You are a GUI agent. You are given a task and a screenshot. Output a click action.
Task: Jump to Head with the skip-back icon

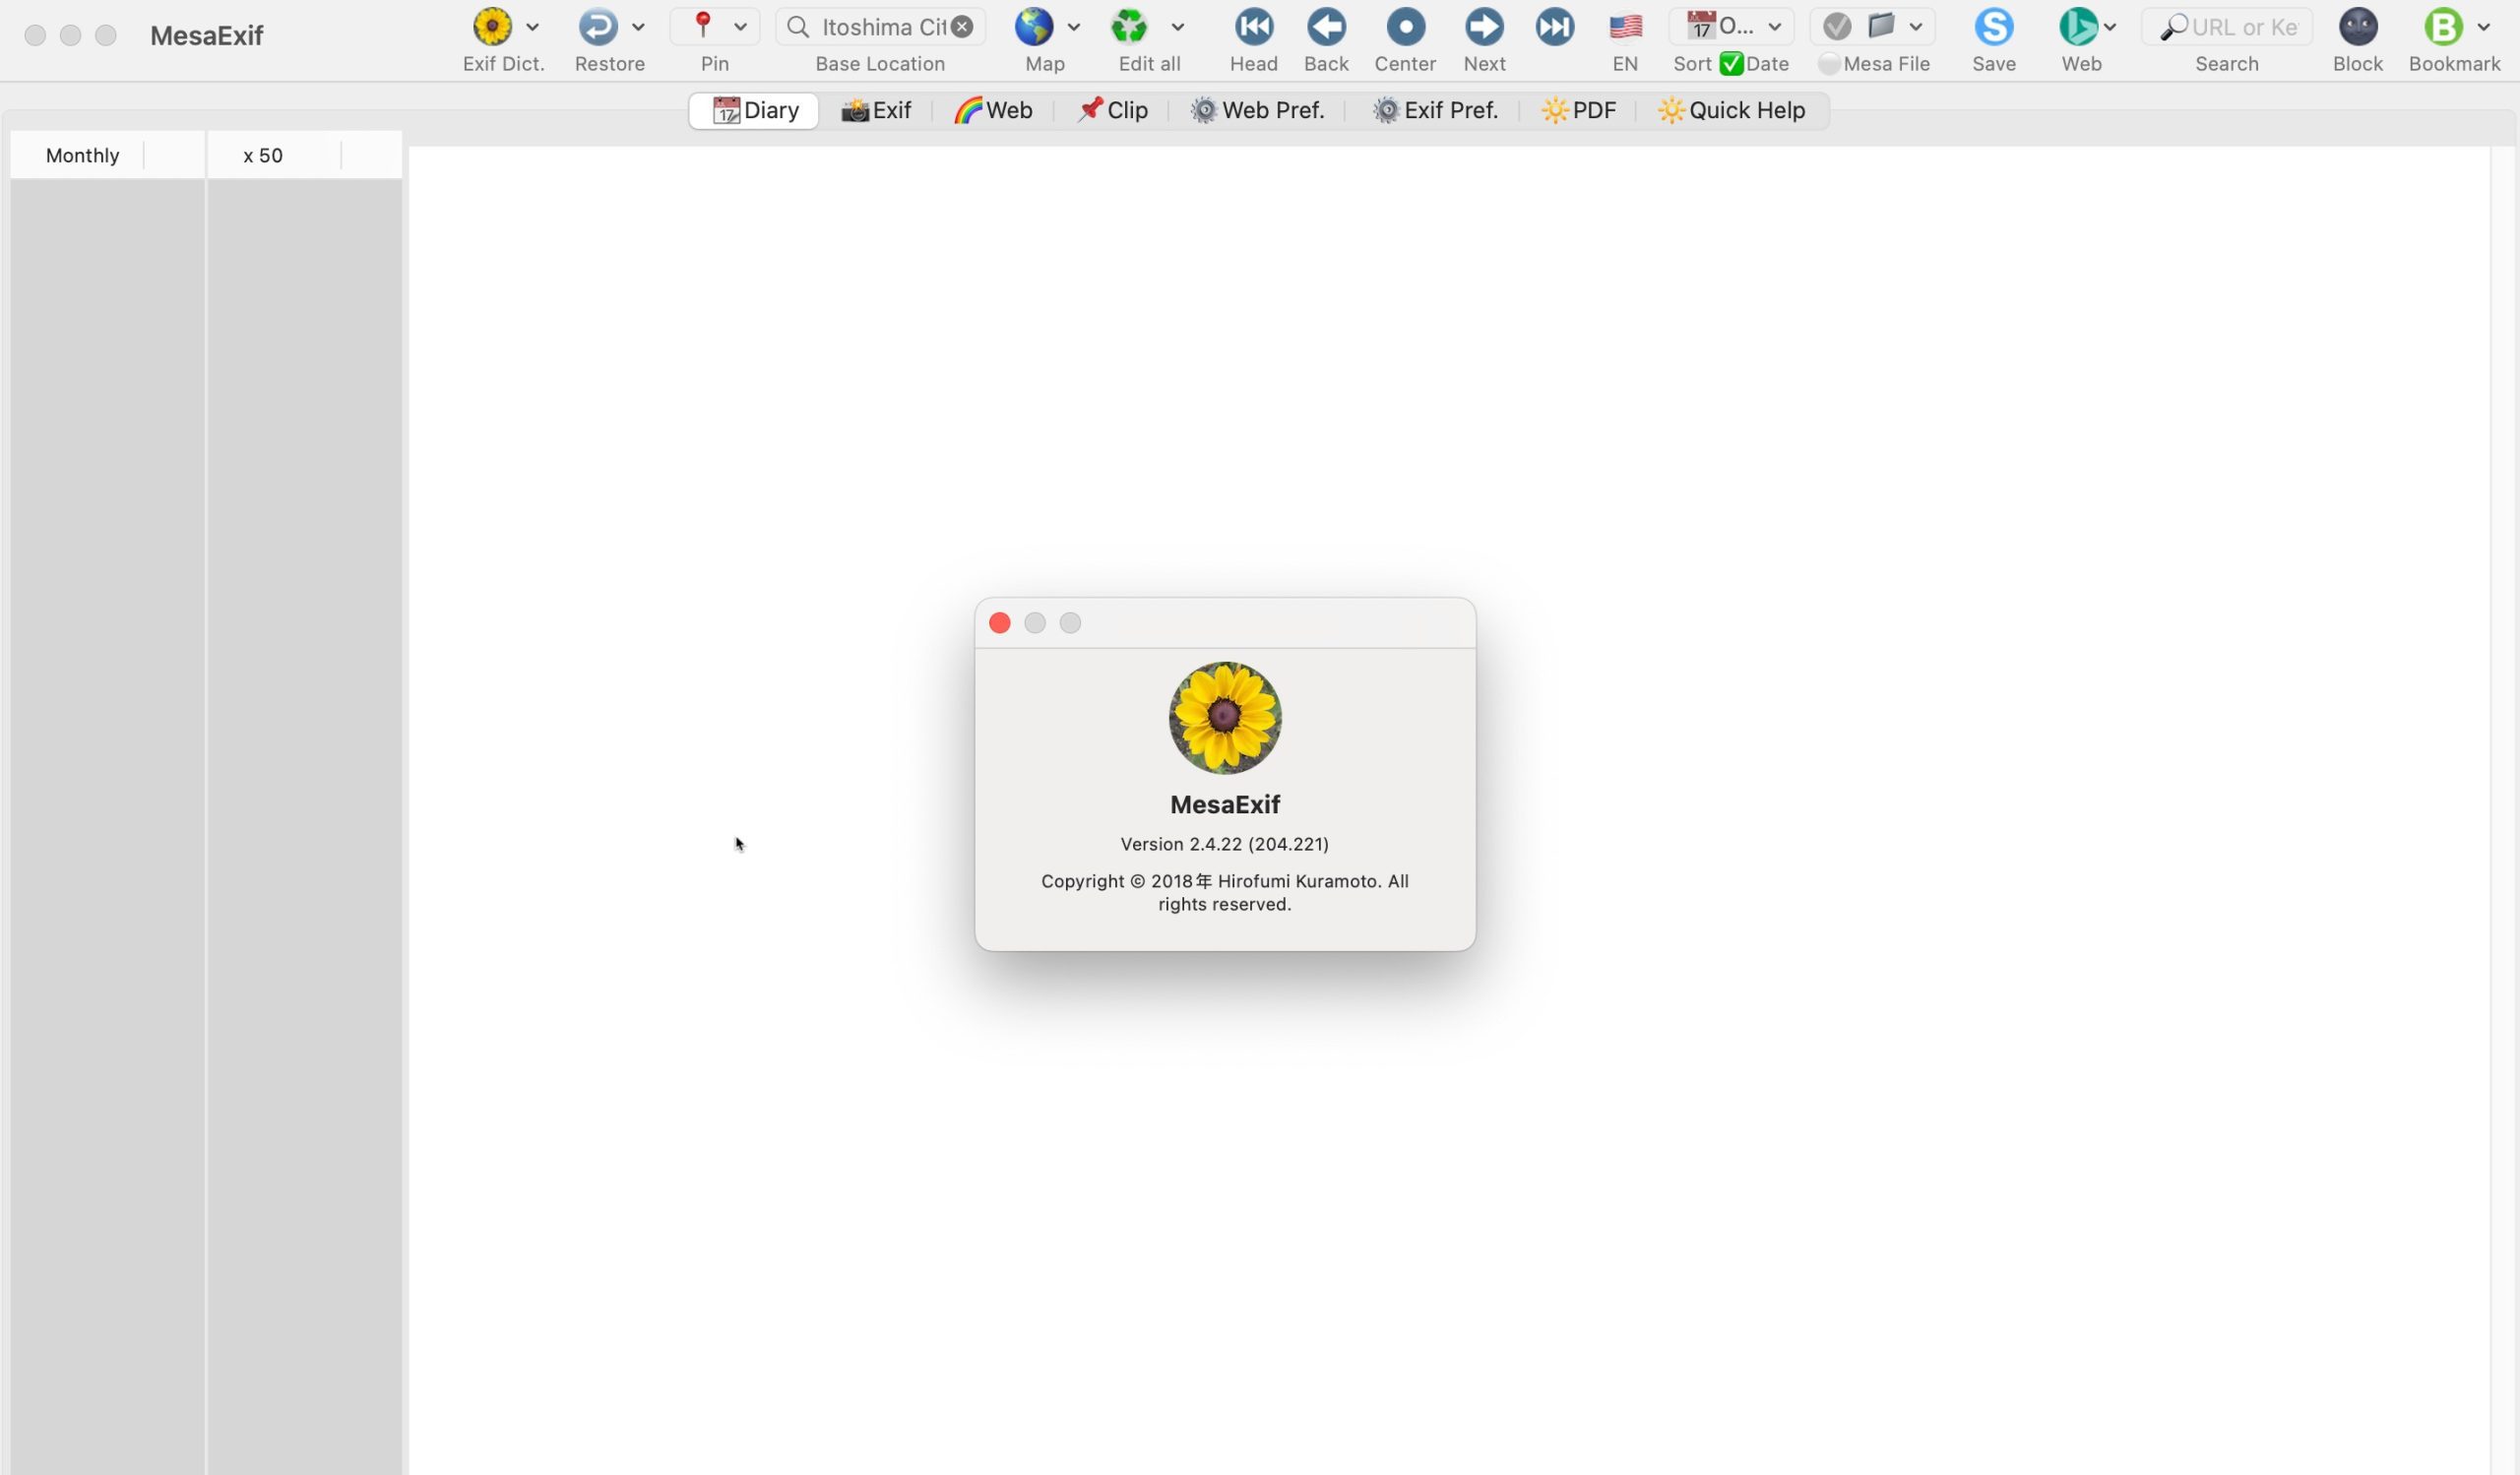(x=1254, y=27)
